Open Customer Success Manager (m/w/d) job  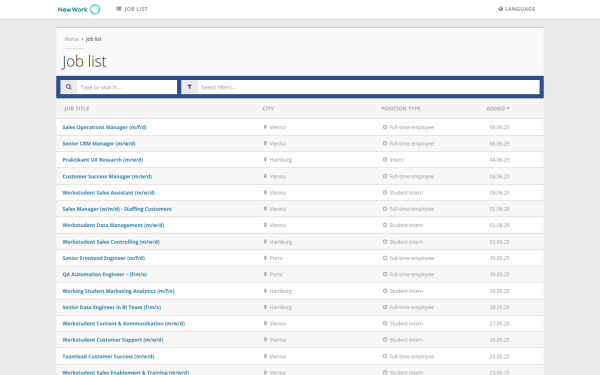click(x=107, y=176)
